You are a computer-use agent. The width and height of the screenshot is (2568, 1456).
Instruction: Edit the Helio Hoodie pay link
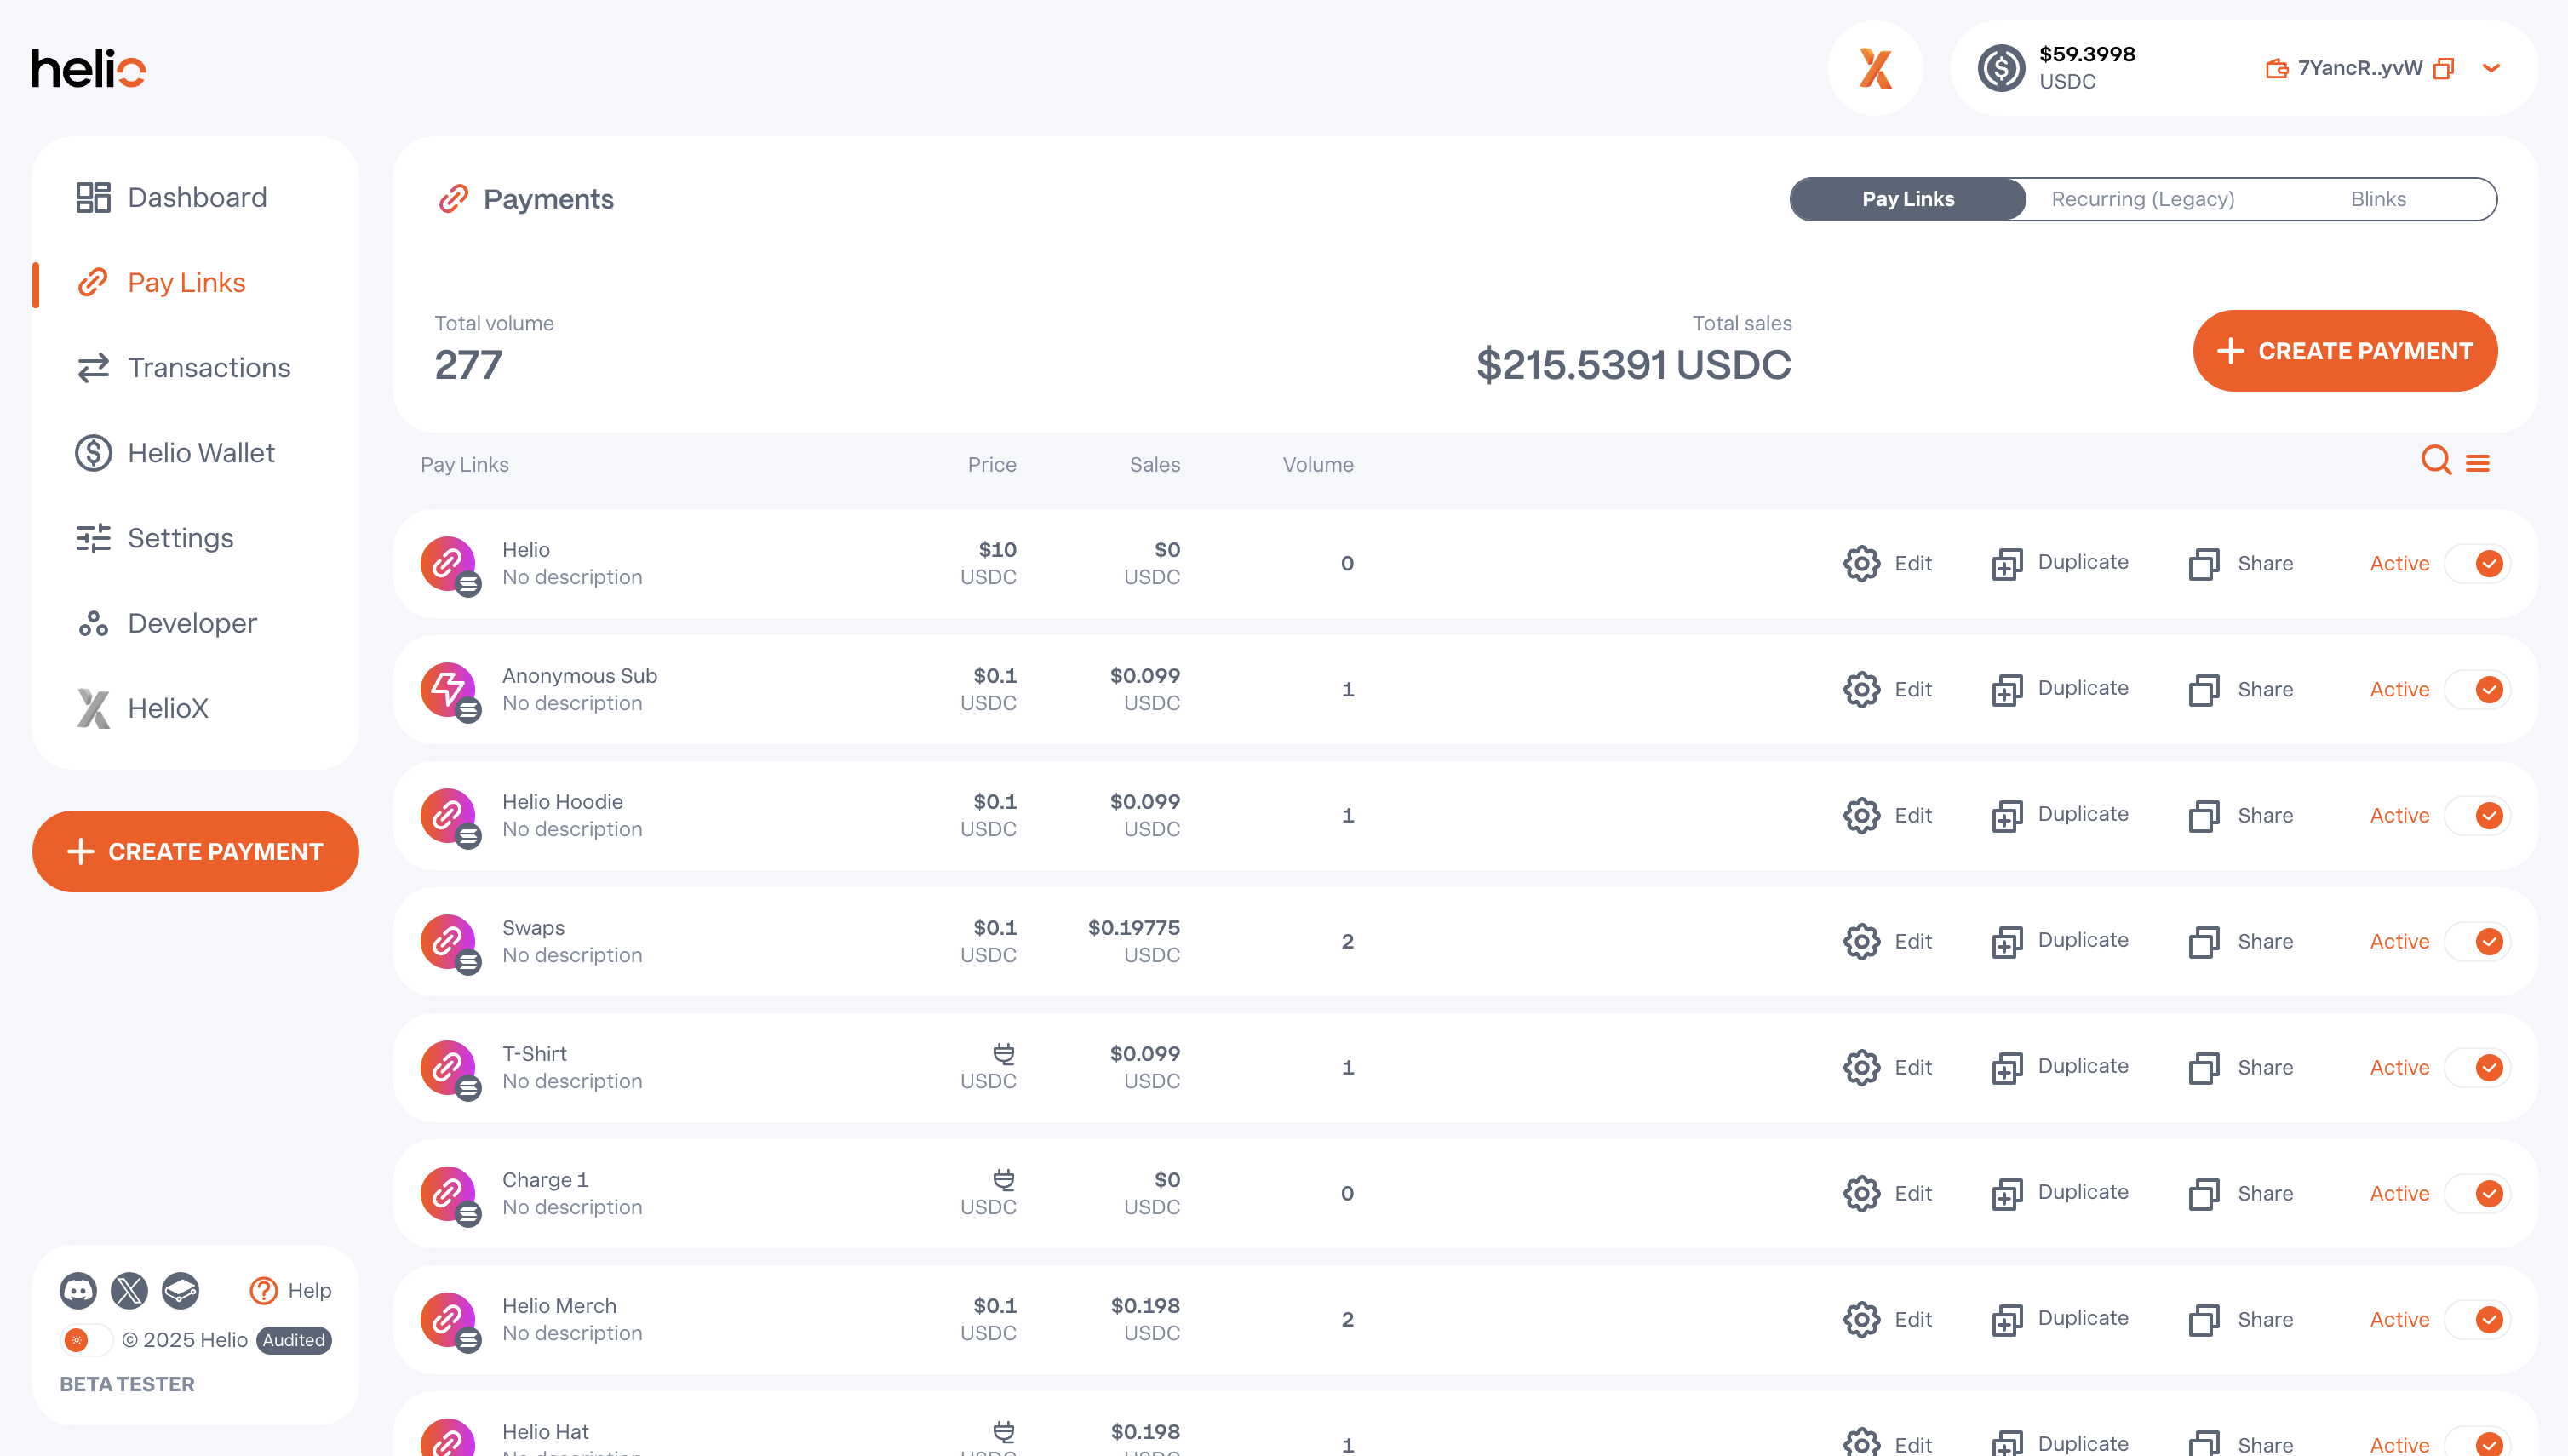[x=1887, y=815]
